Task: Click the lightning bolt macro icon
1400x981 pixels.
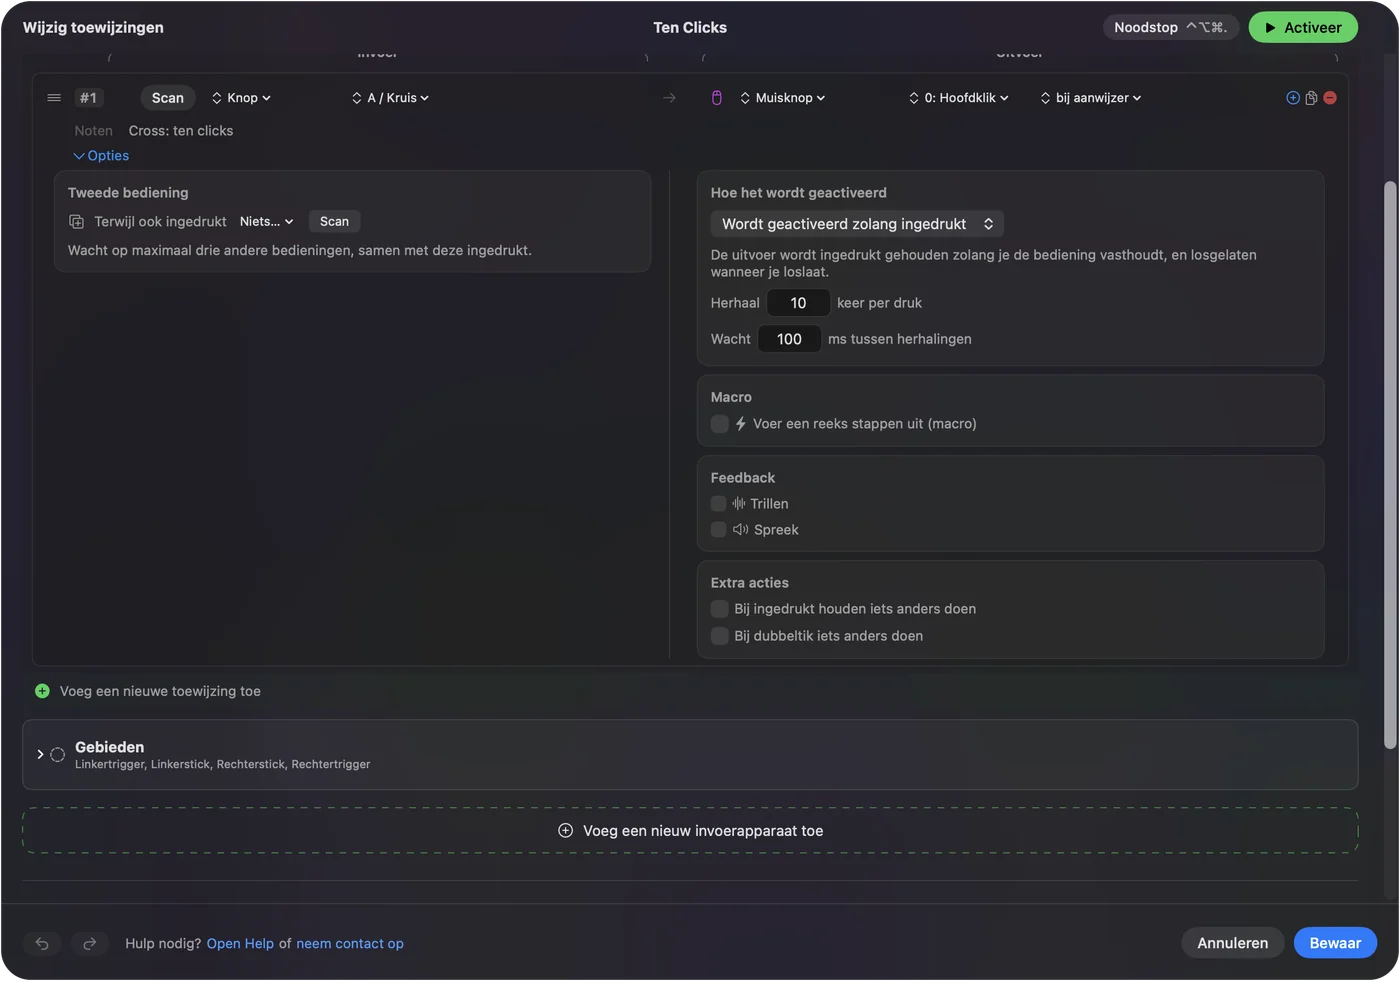Action: pyautogui.click(x=741, y=424)
